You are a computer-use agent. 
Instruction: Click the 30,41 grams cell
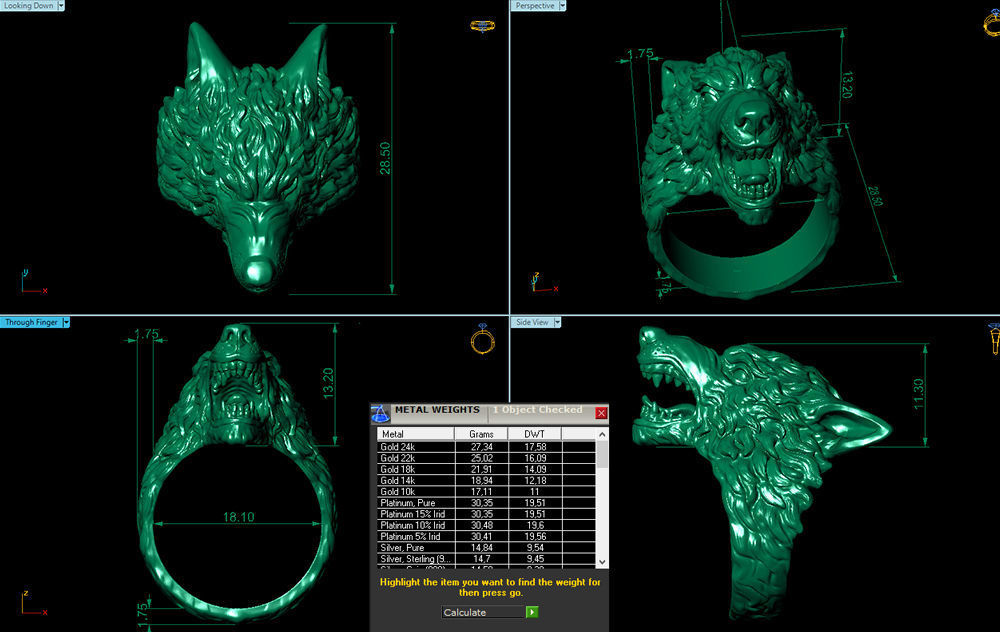coord(482,536)
